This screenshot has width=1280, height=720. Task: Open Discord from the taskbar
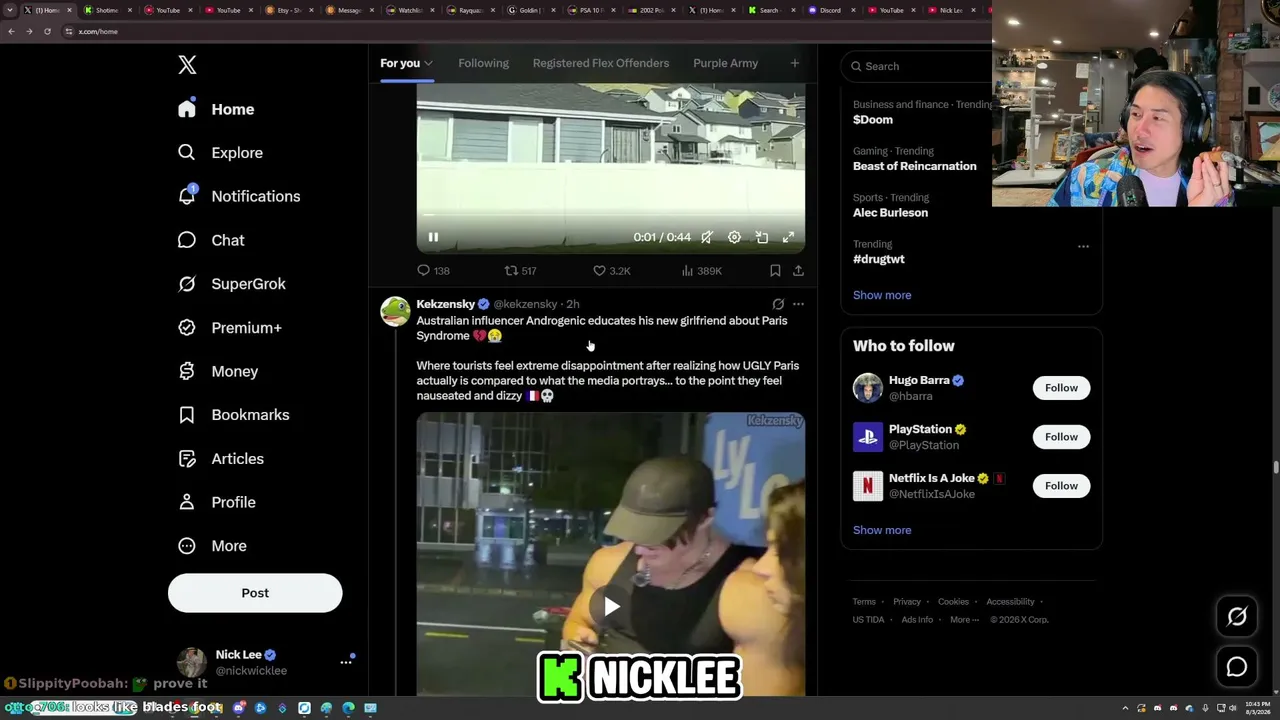coord(239,708)
